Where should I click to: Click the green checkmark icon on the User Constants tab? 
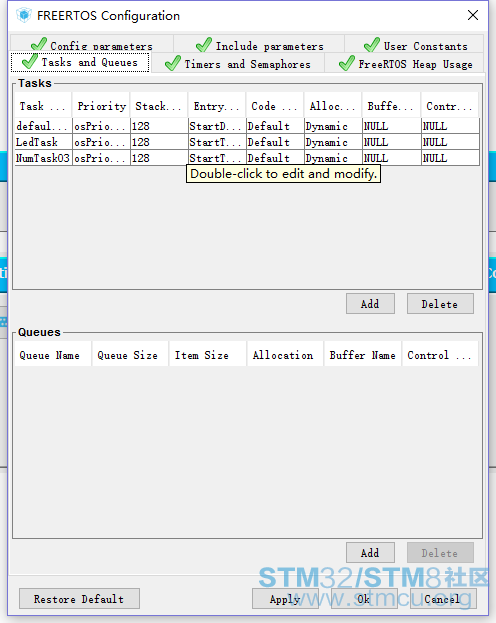(x=372, y=44)
